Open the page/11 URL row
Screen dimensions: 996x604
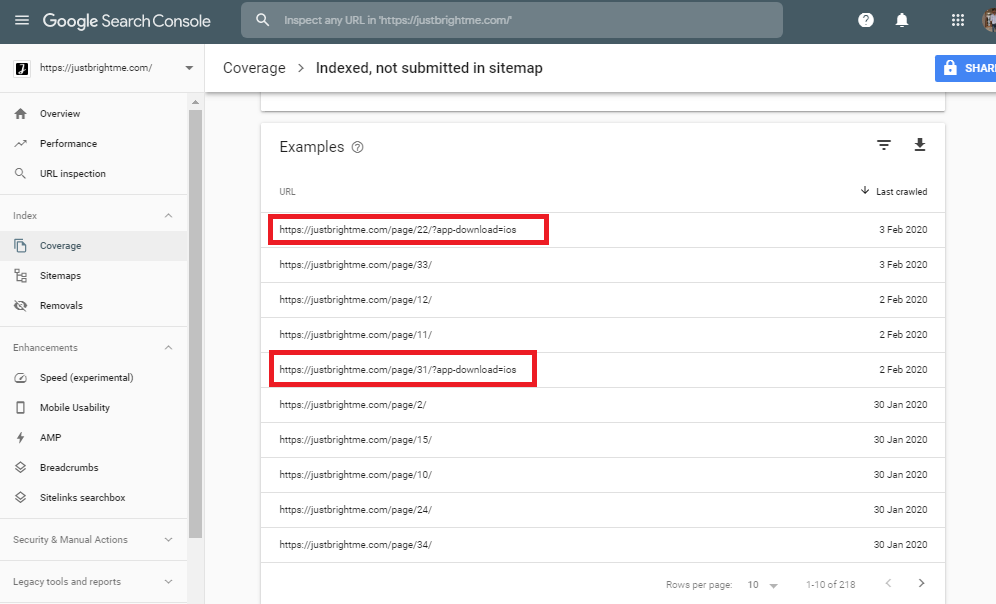(603, 335)
